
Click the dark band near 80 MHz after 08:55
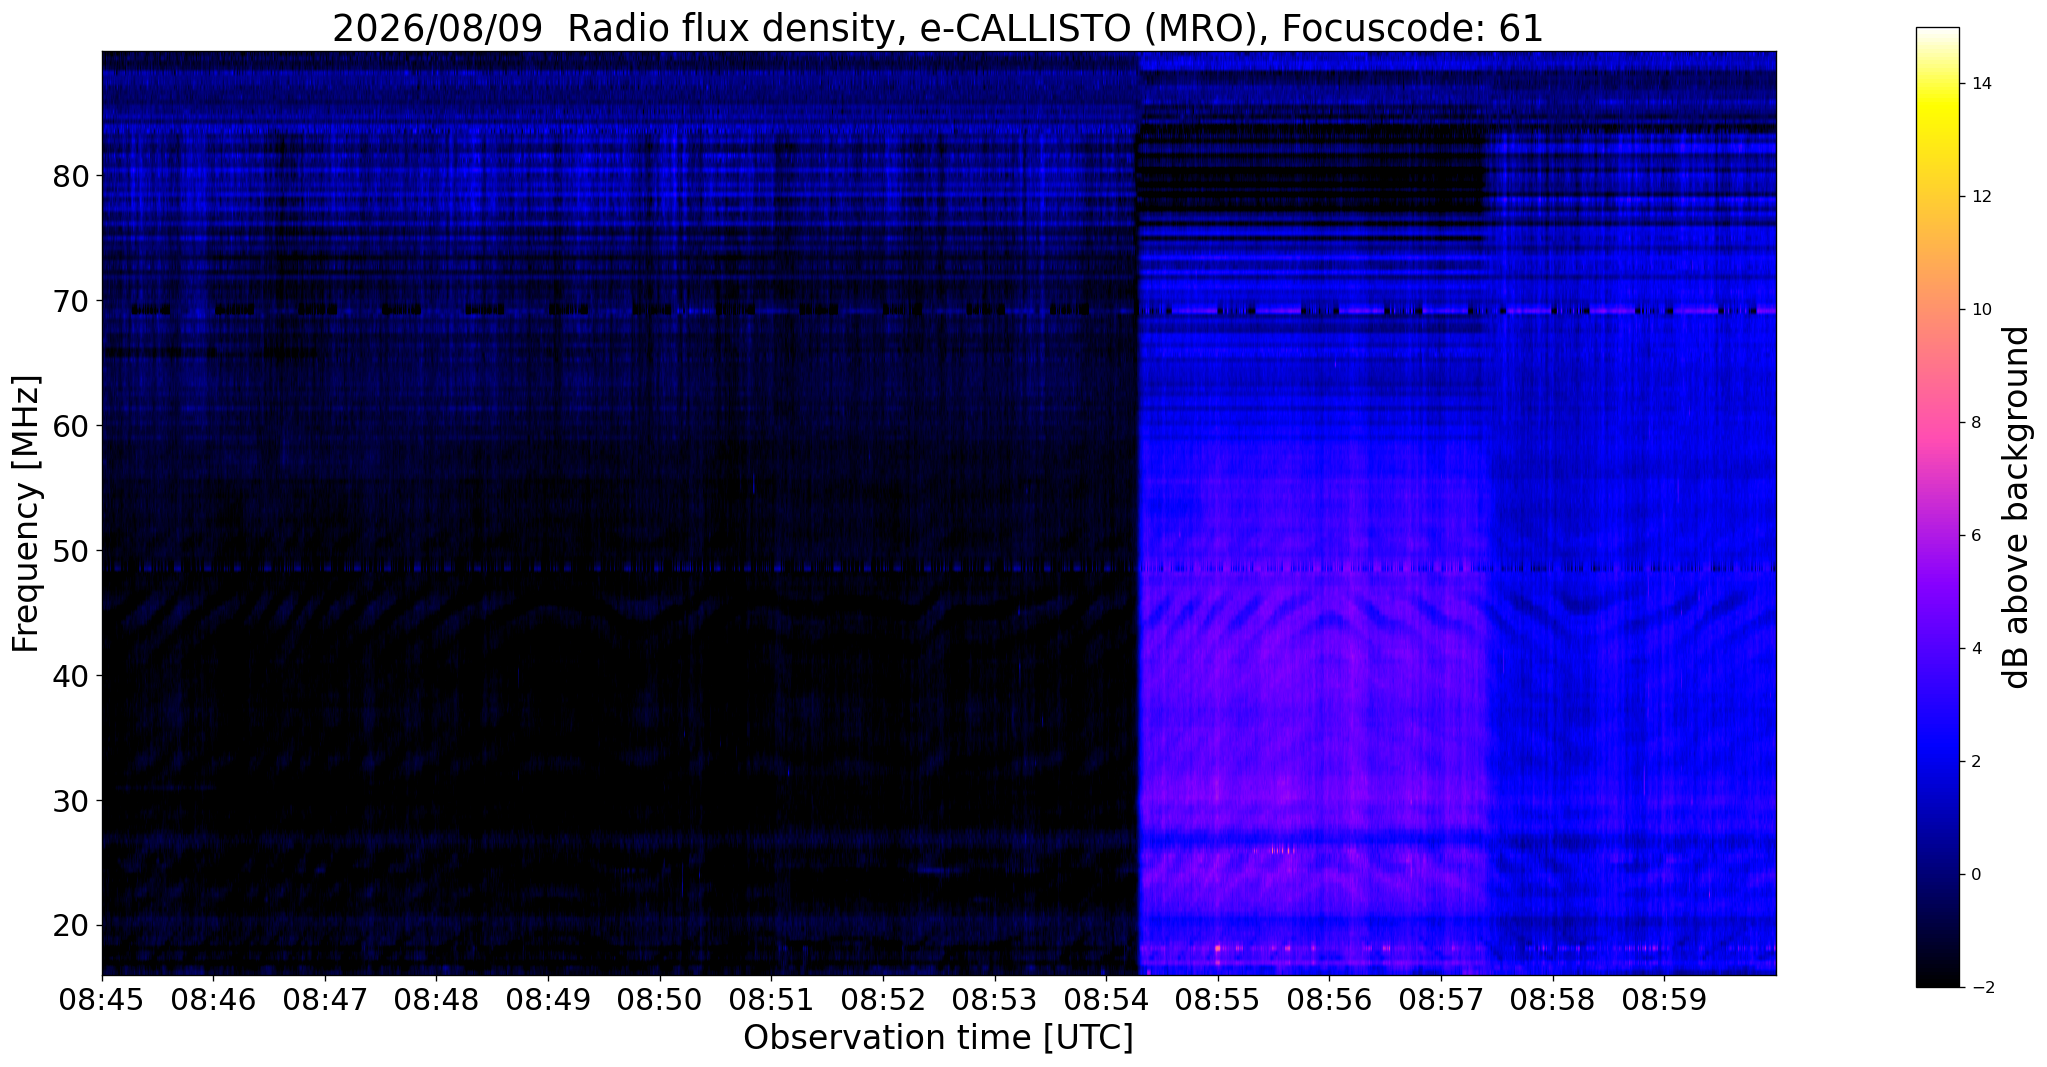point(1312,178)
